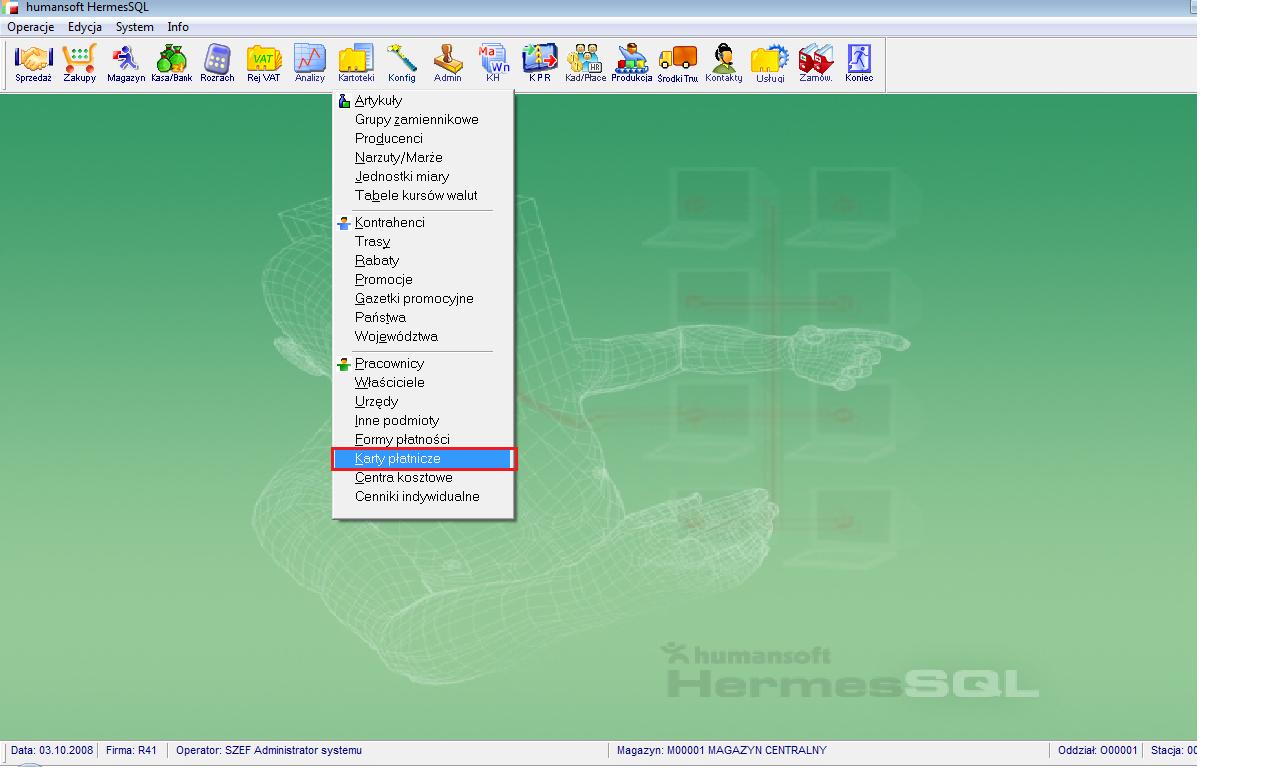
Task: Click the Kartoteki toolbar icon
Action: [356, 63]
